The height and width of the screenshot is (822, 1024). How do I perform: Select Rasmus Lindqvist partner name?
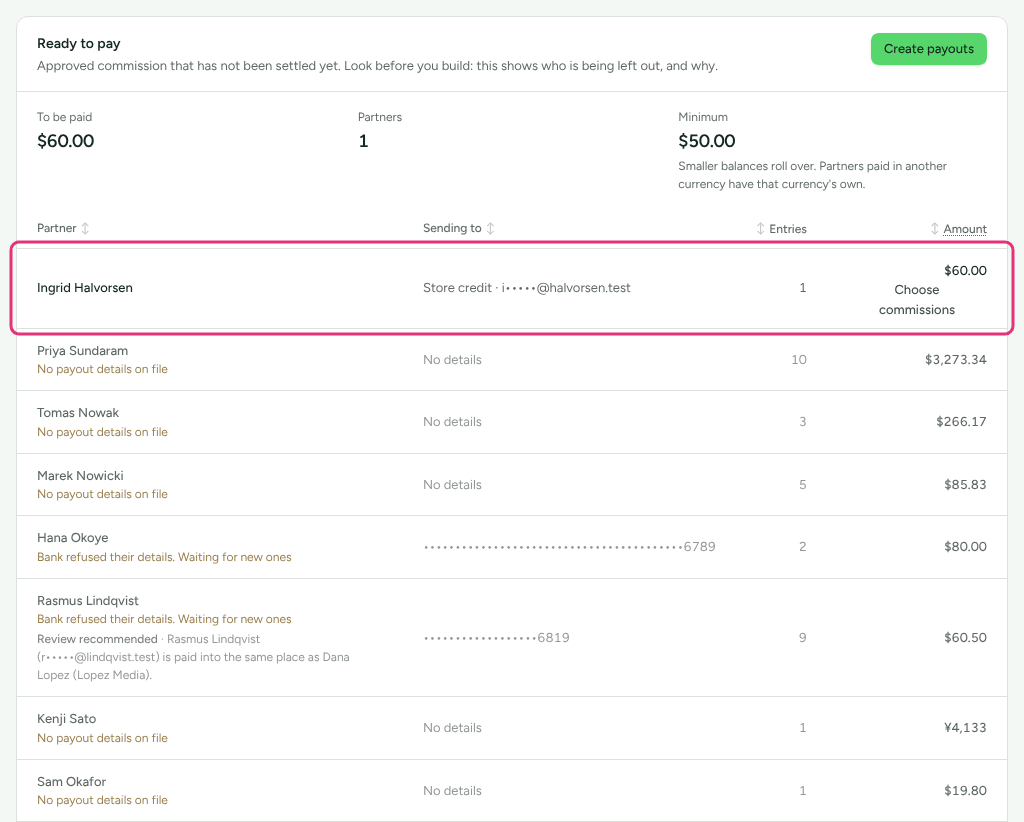click(x=88, y=601)
